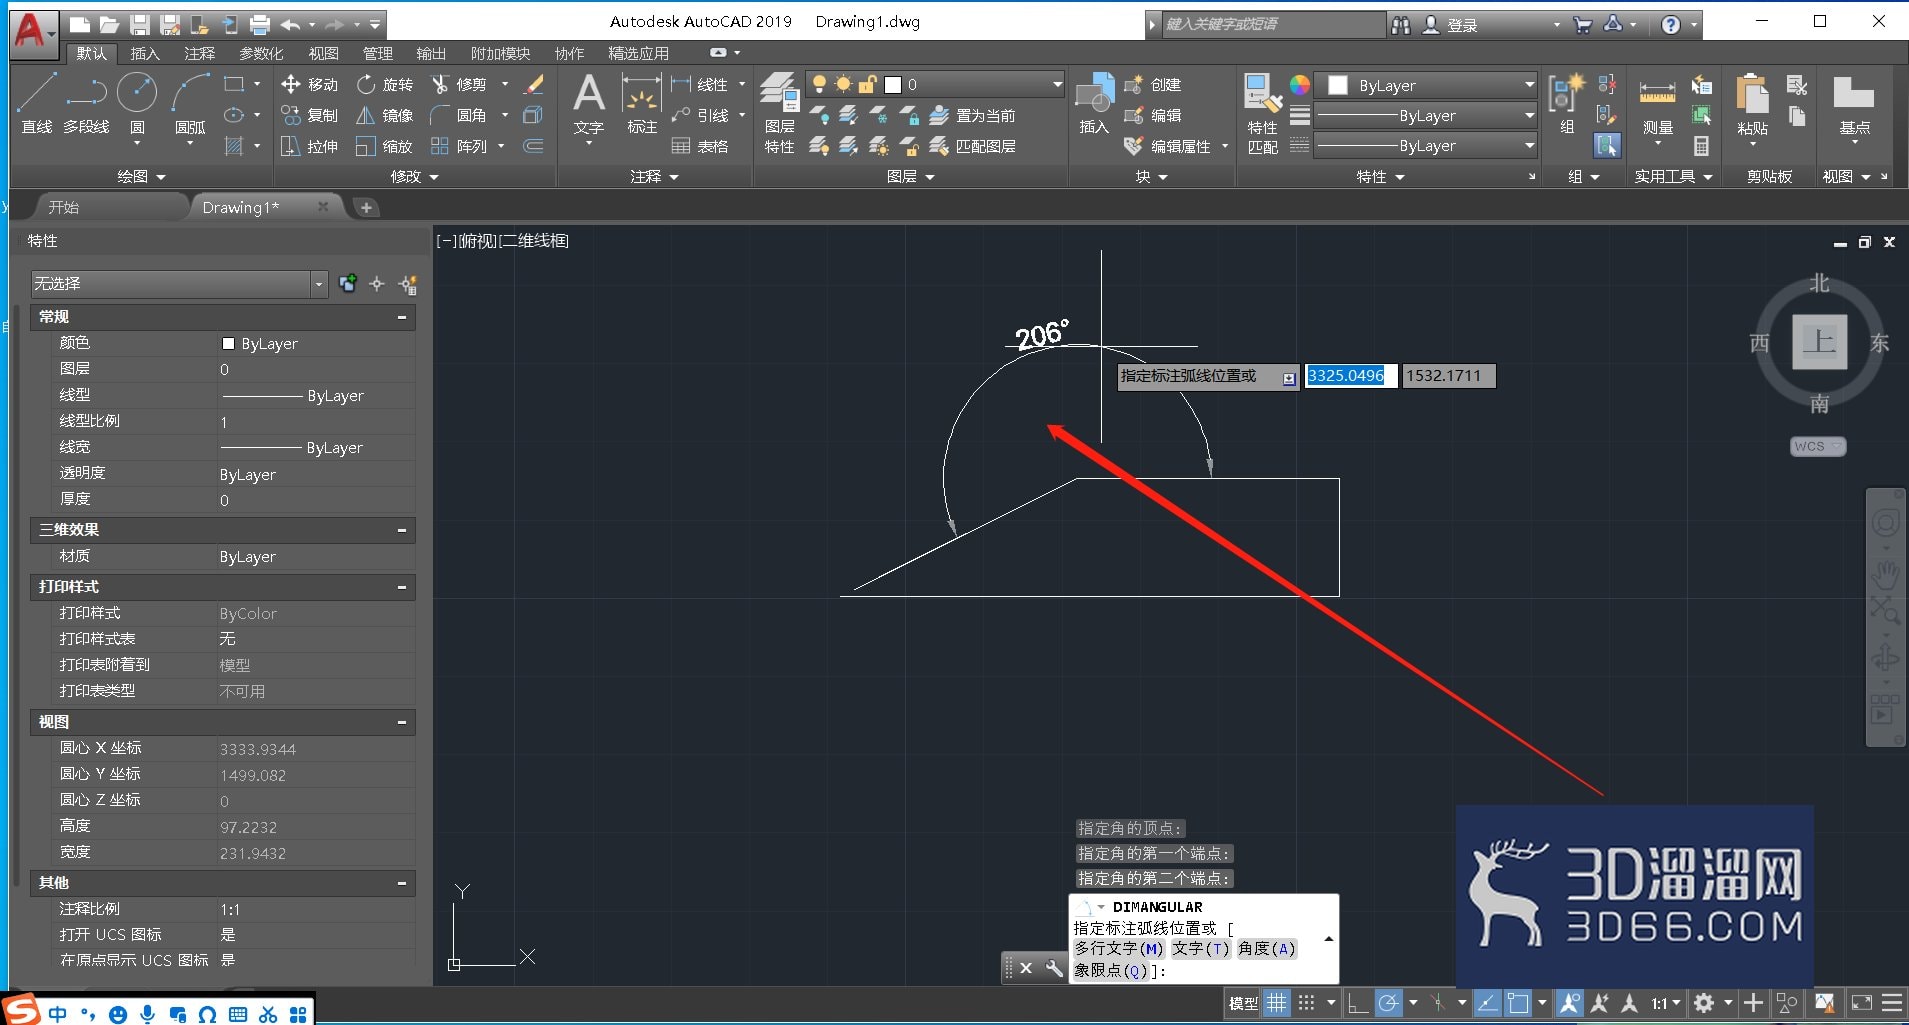Click the 移动 (Move) tool icon
Screen dimensions: 1909x1025
click(x=290, y=85)
